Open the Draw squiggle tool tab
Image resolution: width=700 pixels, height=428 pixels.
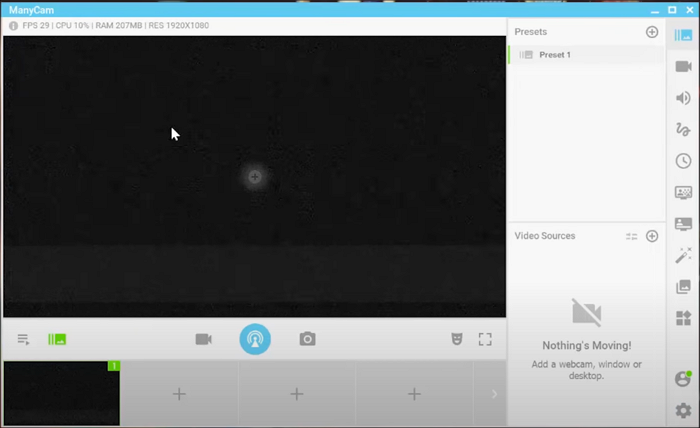(683, 129)
